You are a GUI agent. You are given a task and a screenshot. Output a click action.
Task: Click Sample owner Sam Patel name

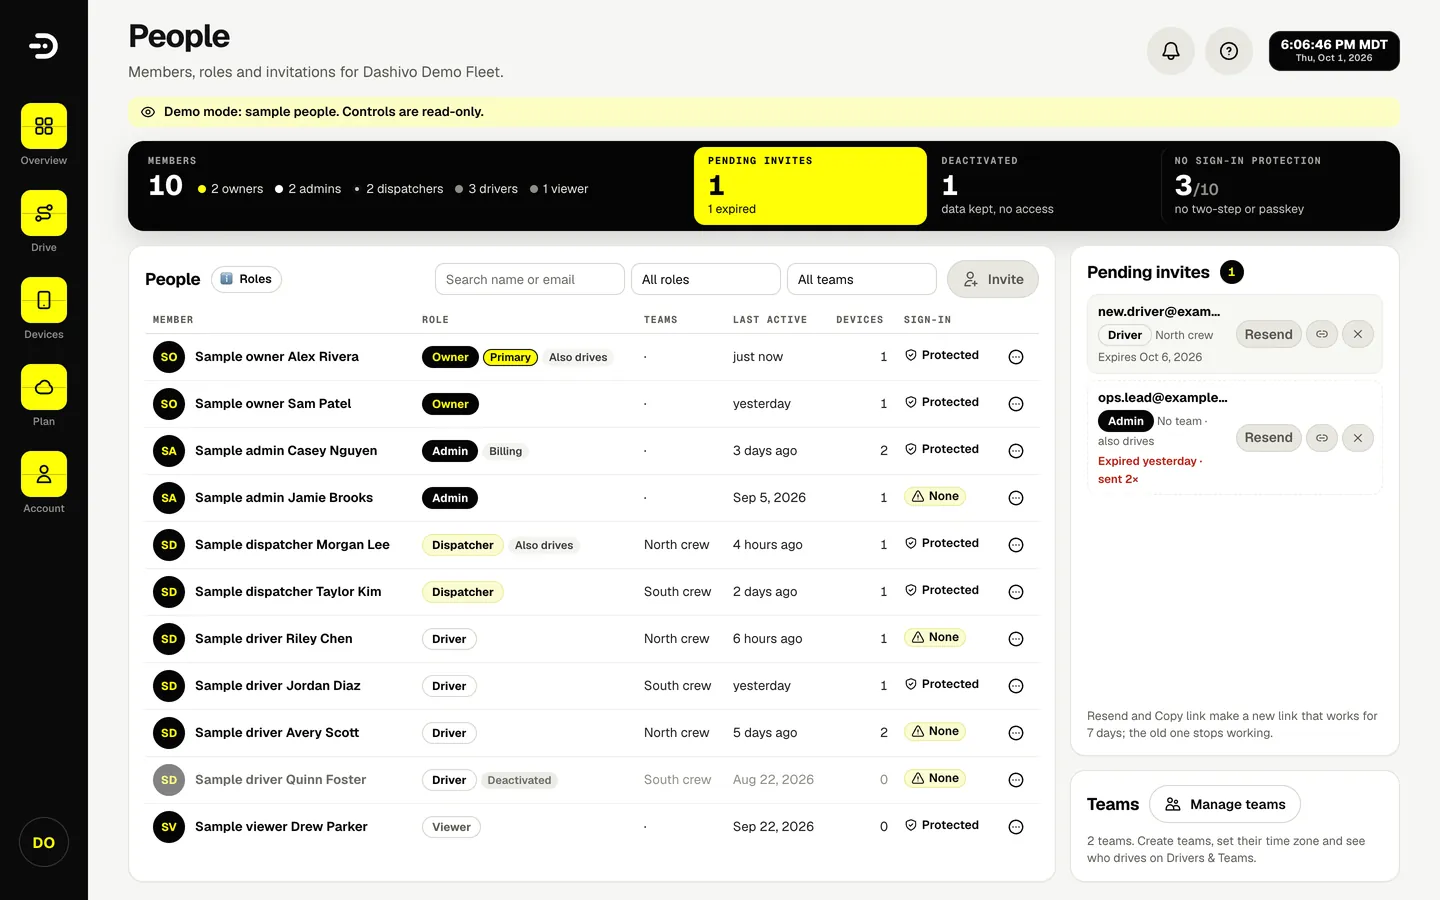(x=273, y=403)
